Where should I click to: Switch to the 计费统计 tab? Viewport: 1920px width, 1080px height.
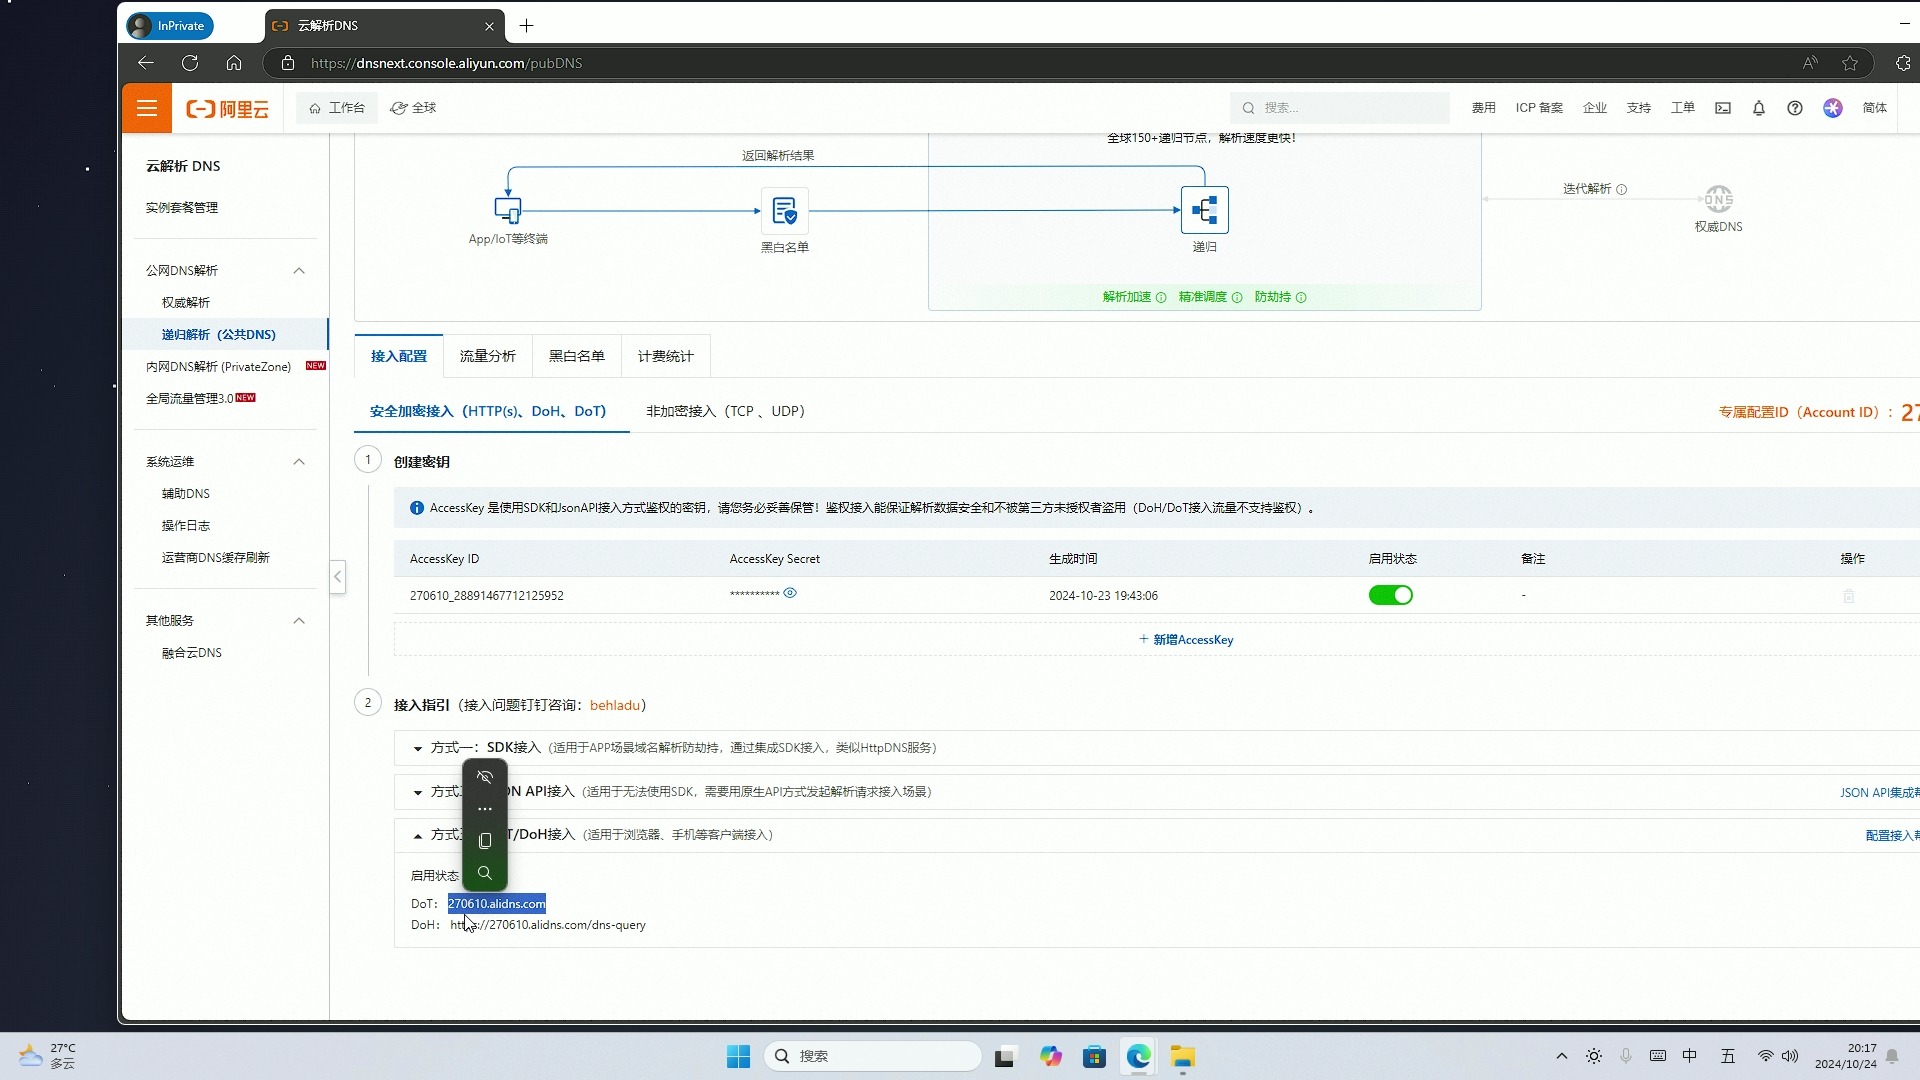666,356
